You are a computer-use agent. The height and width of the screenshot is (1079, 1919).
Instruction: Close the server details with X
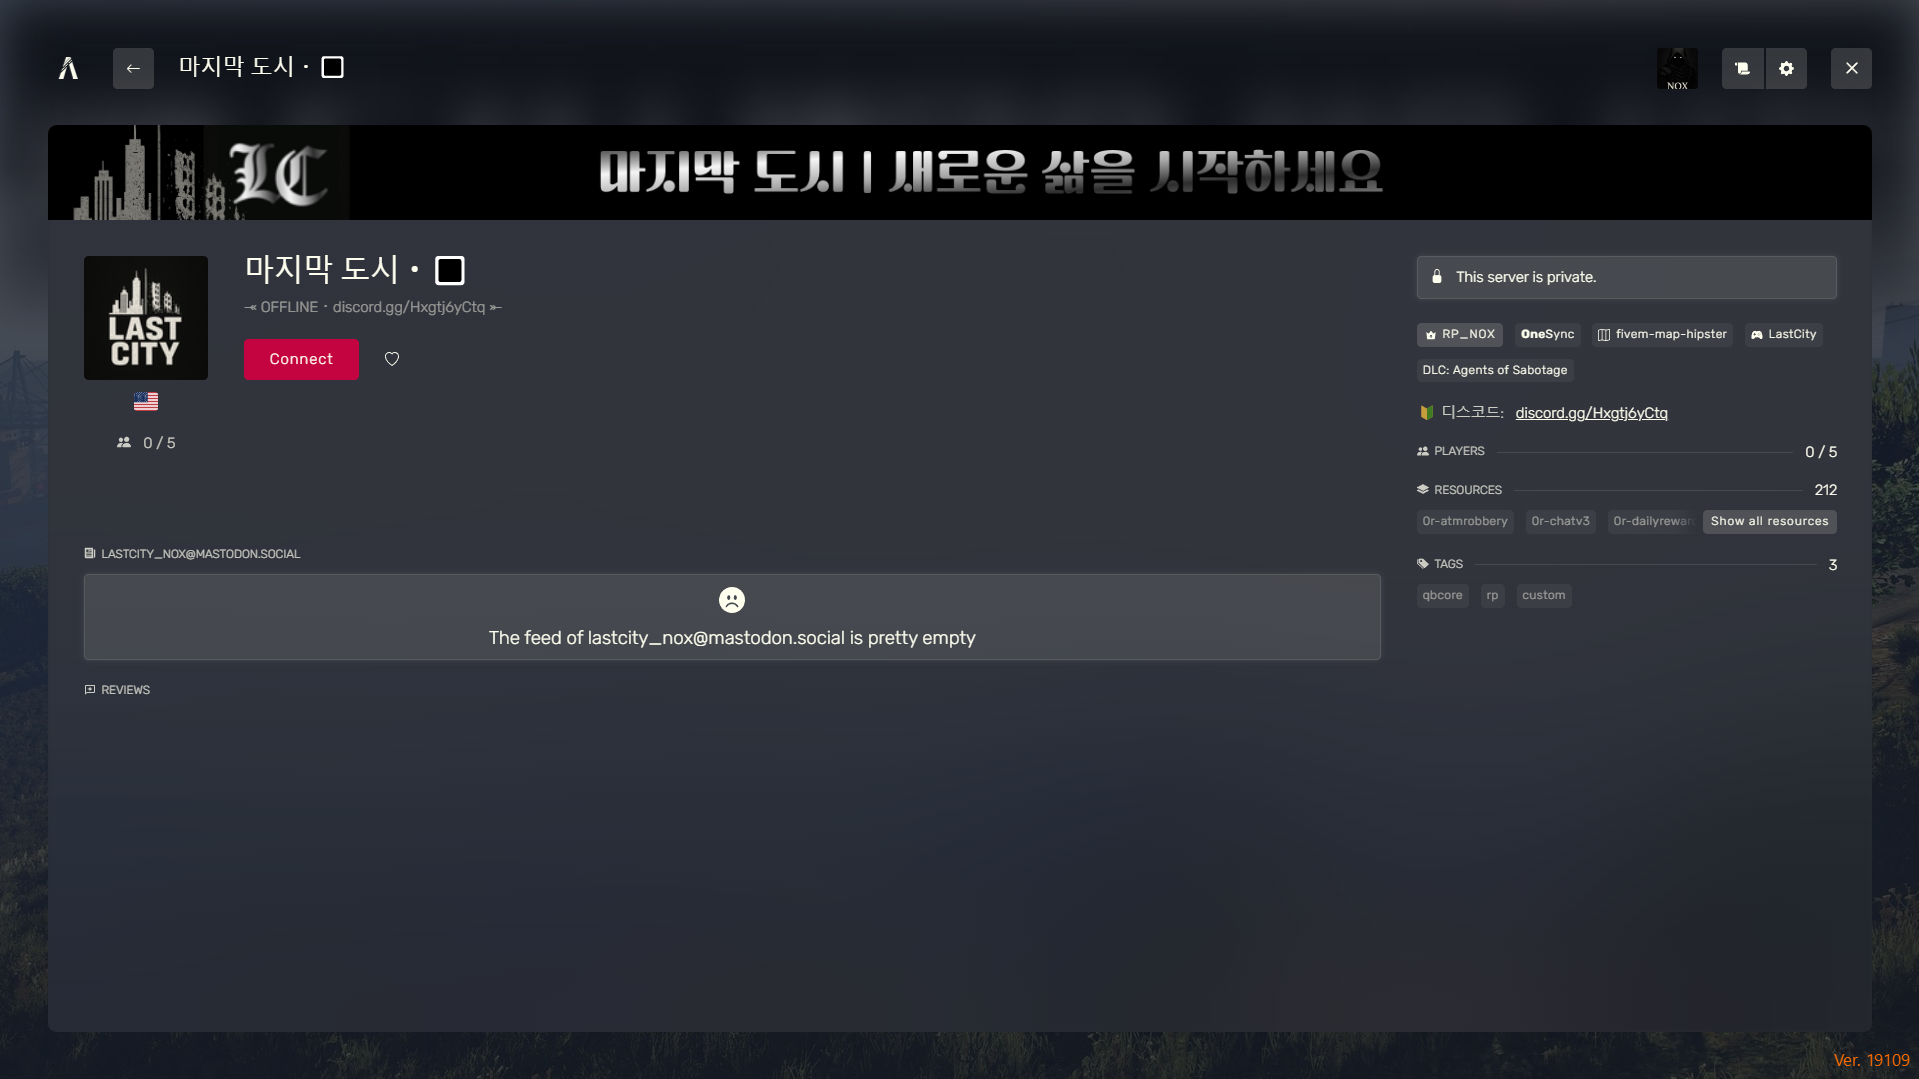tap(1851, 68)
